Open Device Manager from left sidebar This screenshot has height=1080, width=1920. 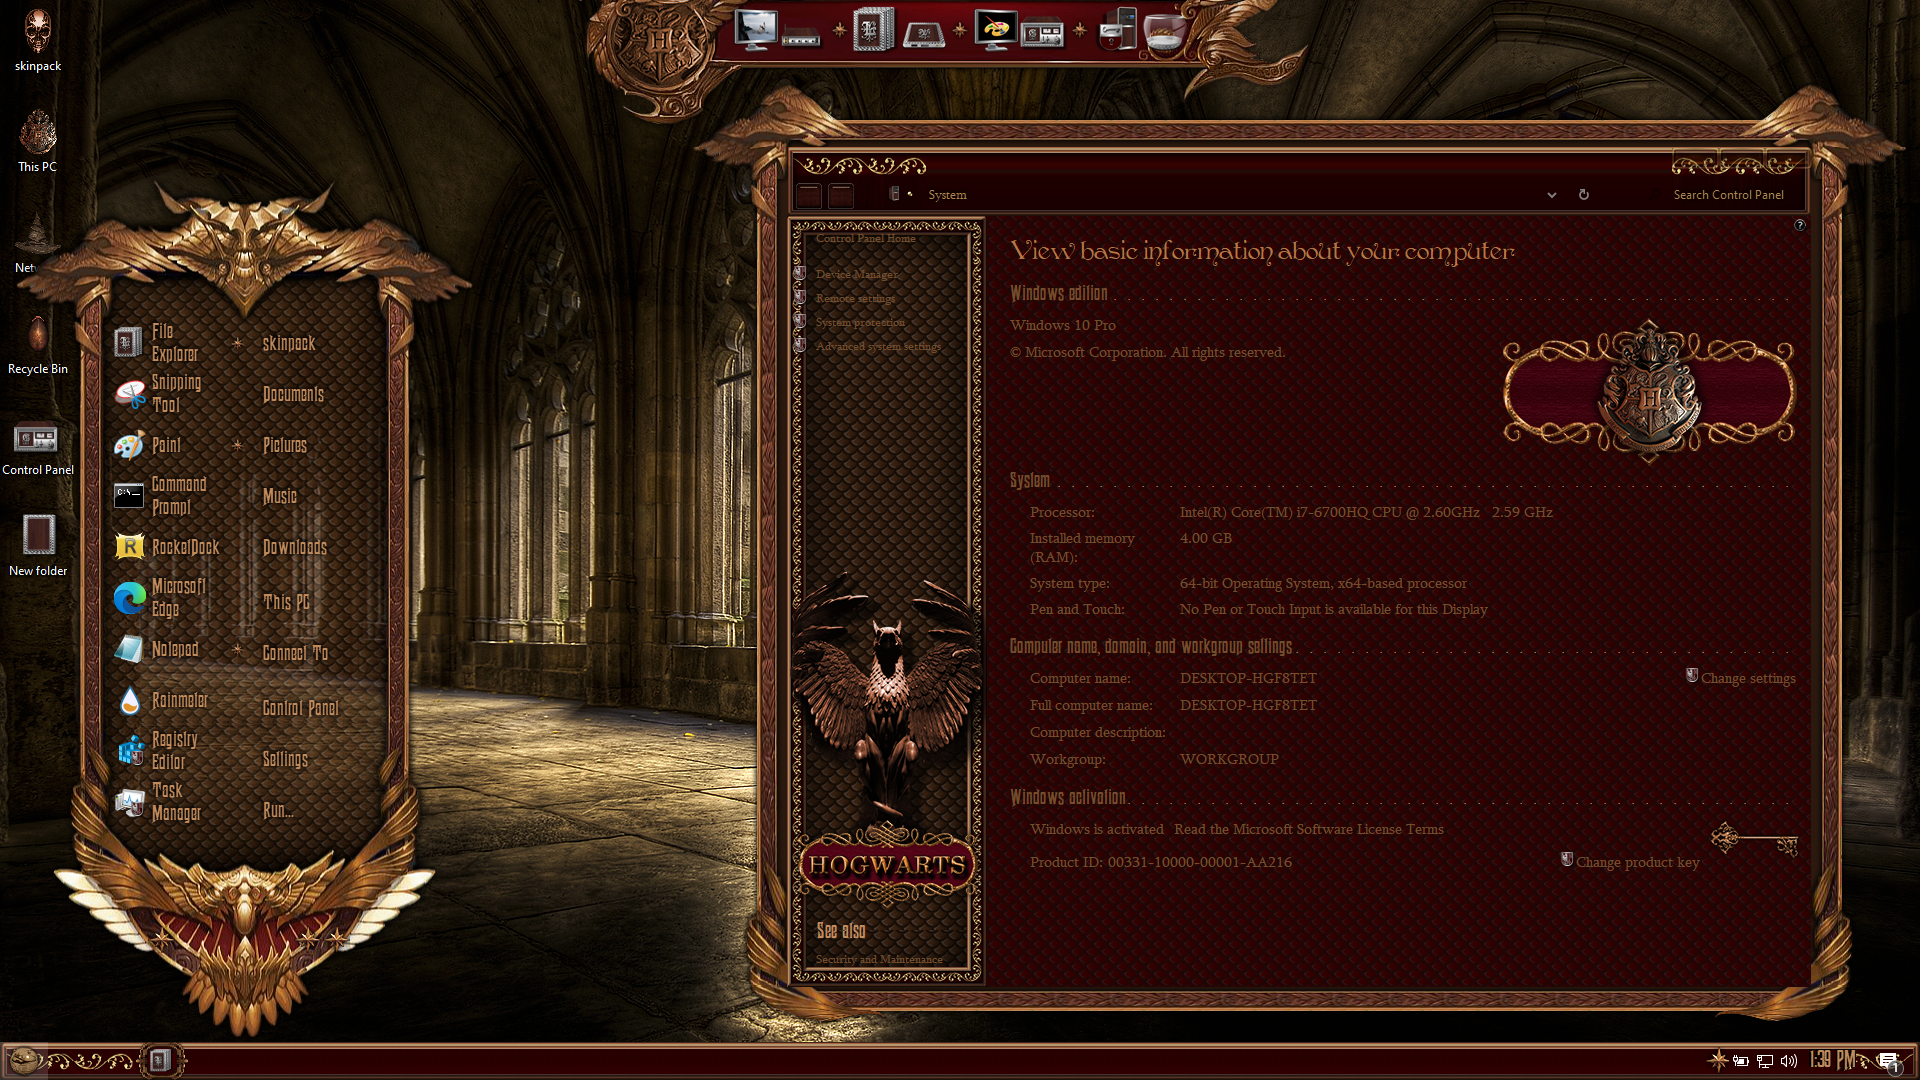tap(856, 274)
